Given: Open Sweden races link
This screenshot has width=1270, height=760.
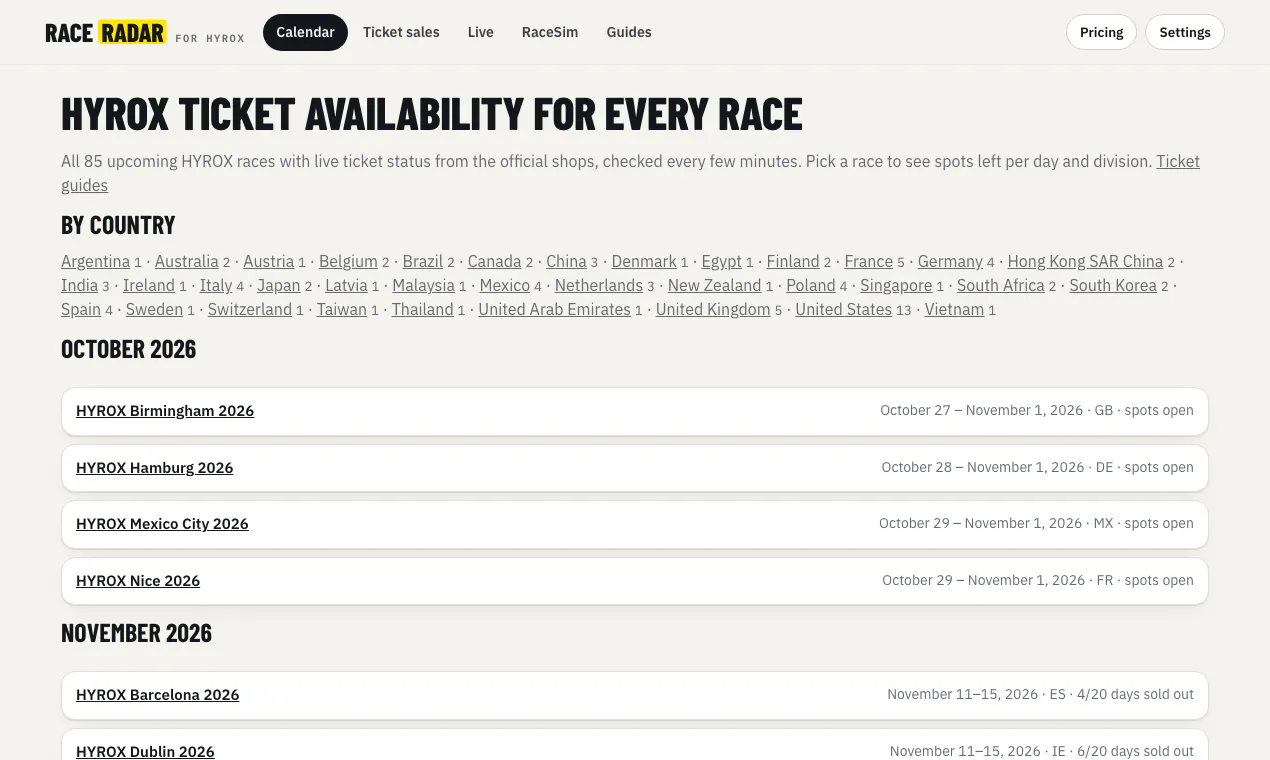Looking at the screenshot, I should pyautogui.click(x=154, y=309).
